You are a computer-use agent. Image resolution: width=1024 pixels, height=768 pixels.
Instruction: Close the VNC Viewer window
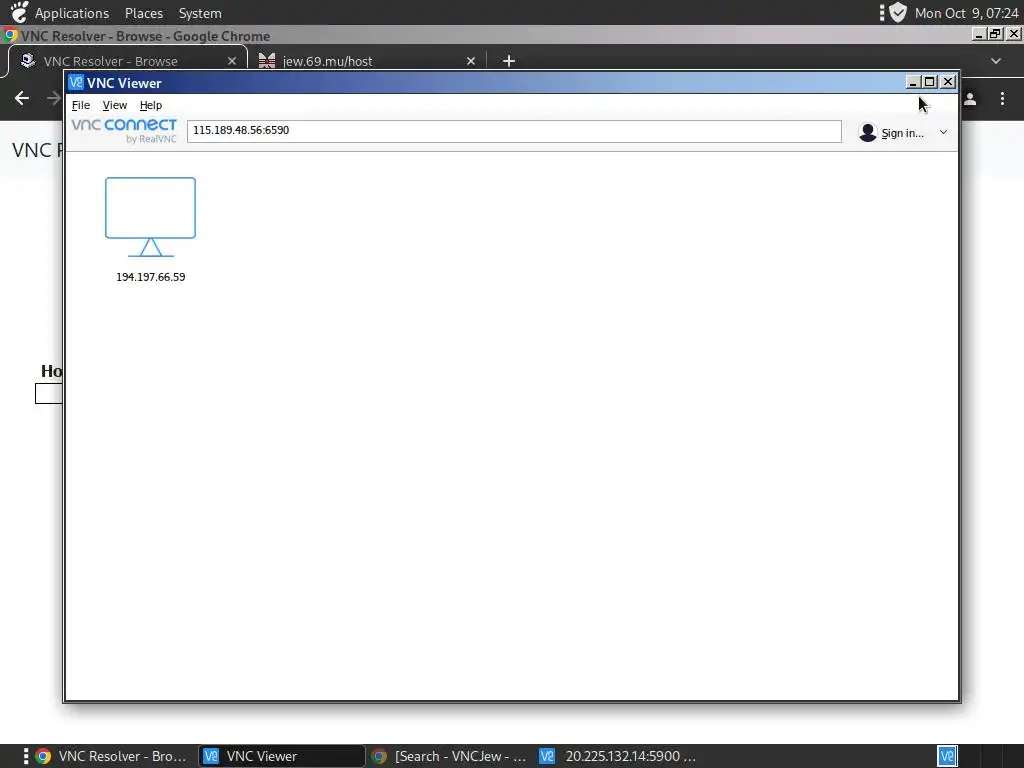point(948,82)
